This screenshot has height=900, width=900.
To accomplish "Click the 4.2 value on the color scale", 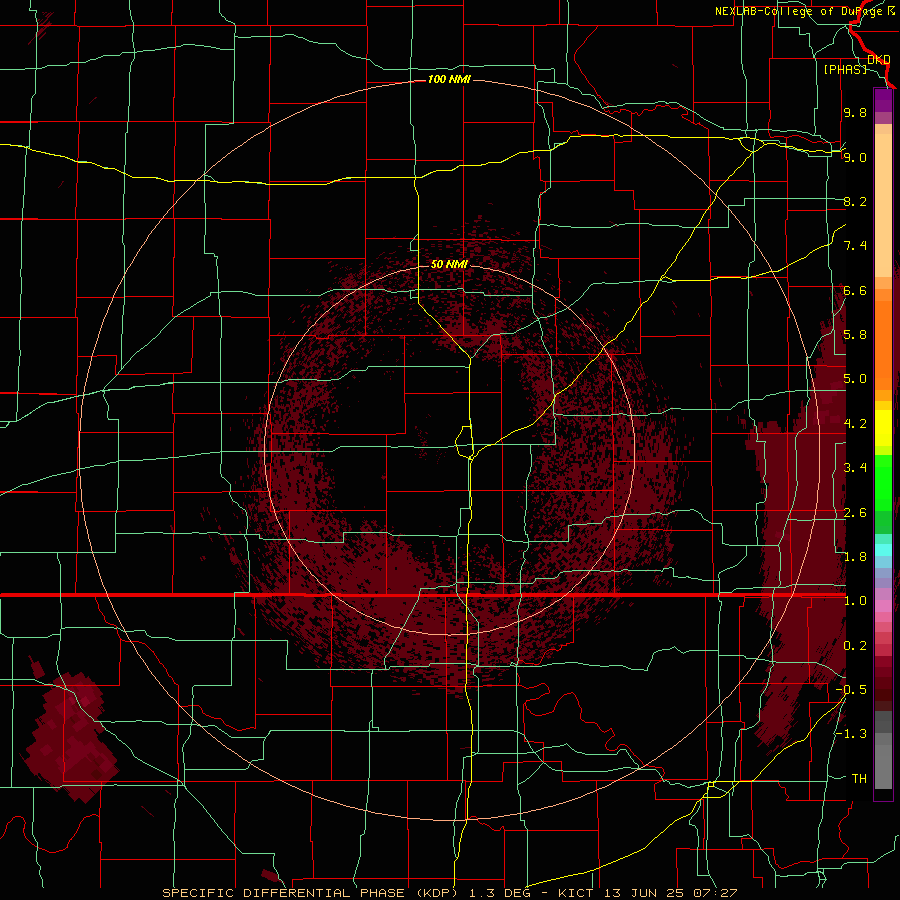I will point(855,424).
